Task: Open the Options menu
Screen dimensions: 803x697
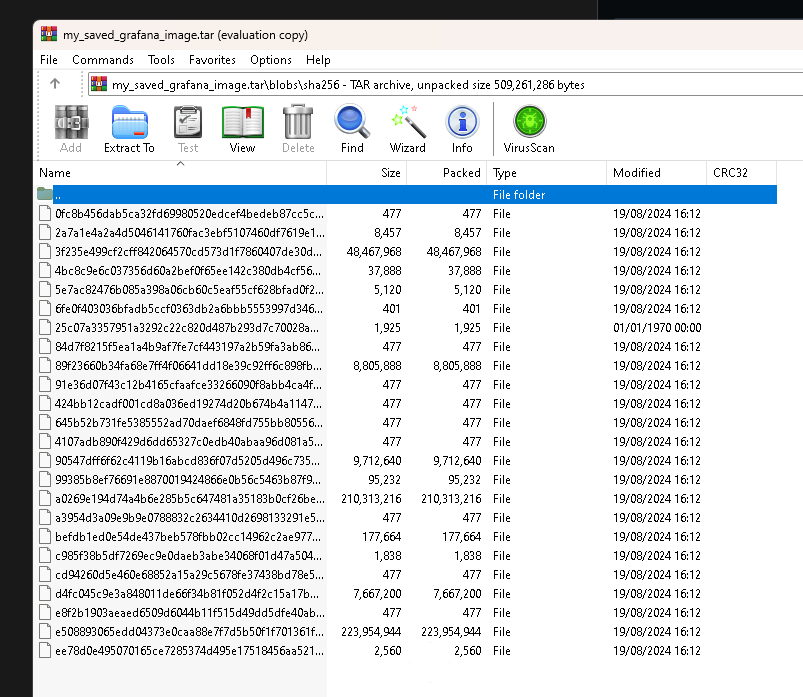Action: pos(271,60)
